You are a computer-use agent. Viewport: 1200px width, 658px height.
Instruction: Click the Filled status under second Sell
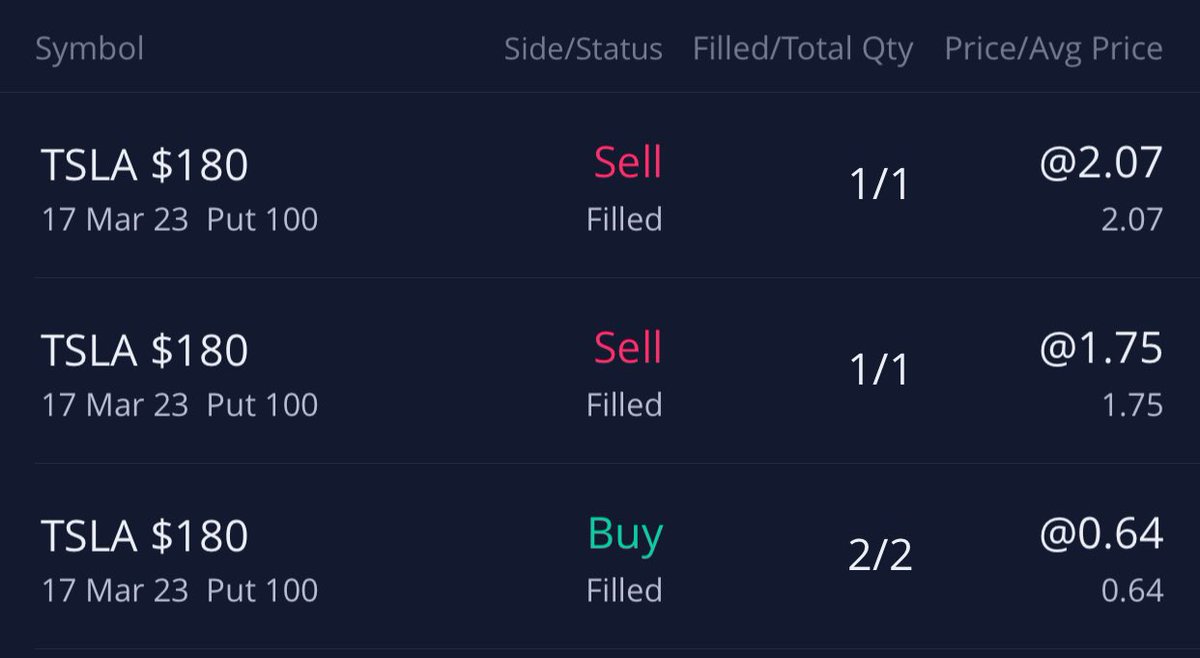pos(624,405)
